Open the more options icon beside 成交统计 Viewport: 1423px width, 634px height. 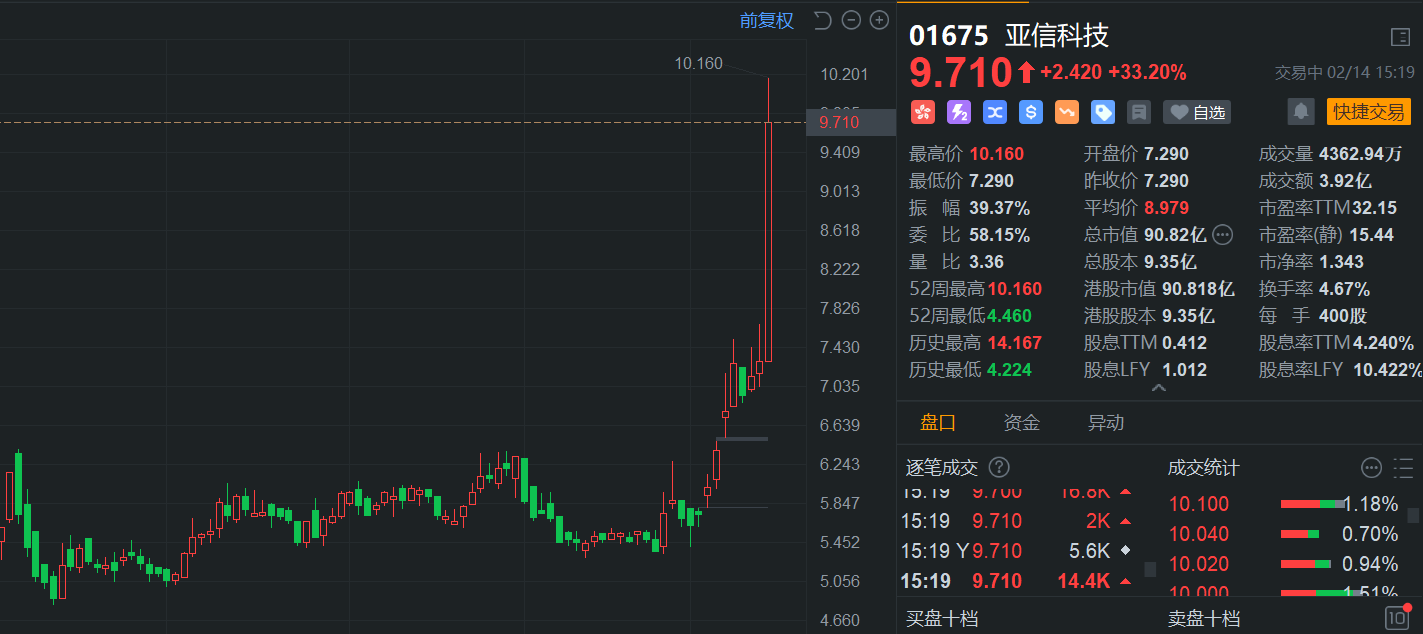tap(1371, 467)
